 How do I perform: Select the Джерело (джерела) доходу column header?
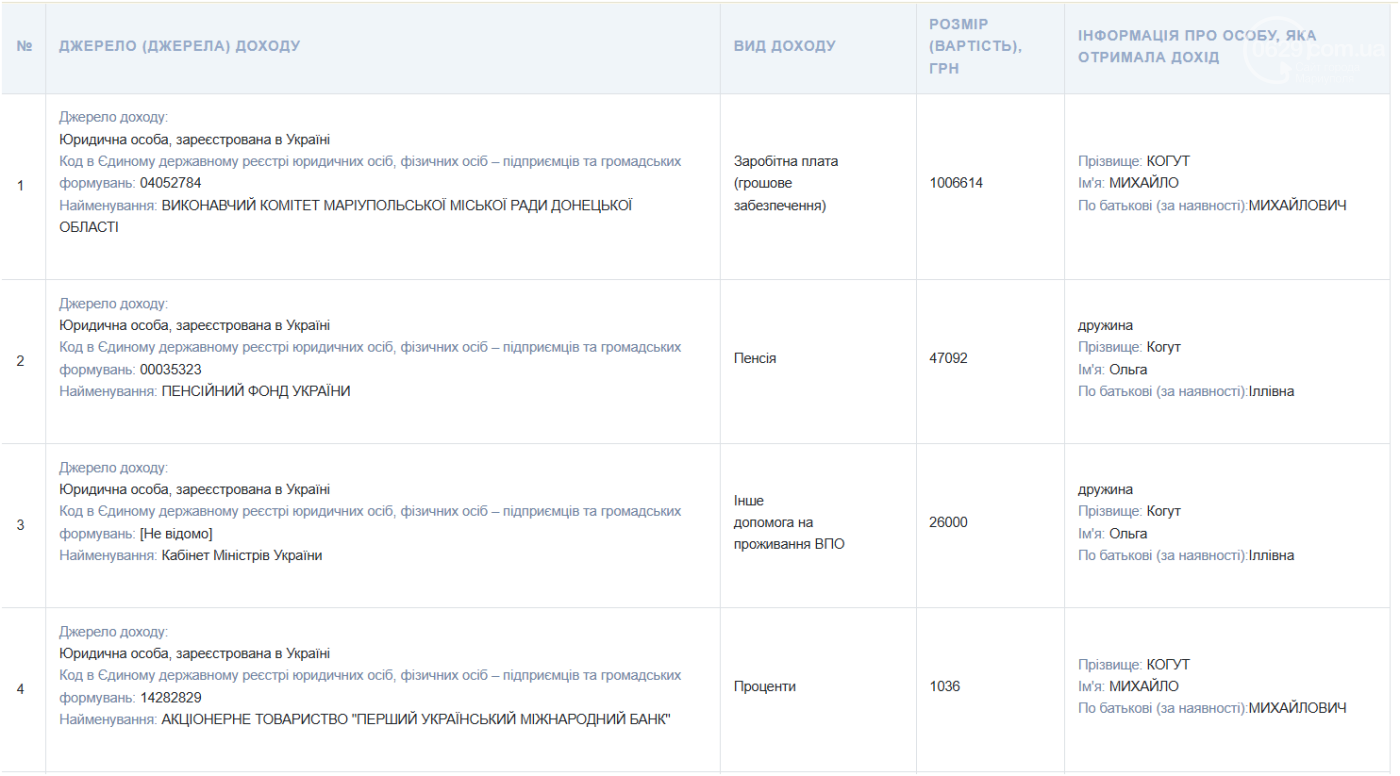tap(180, 46)
